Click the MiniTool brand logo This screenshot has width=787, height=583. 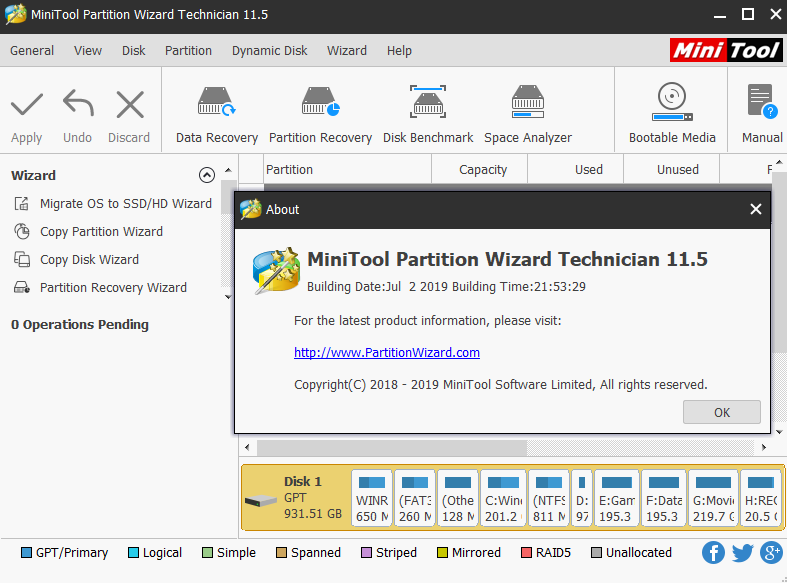(726, 51)
